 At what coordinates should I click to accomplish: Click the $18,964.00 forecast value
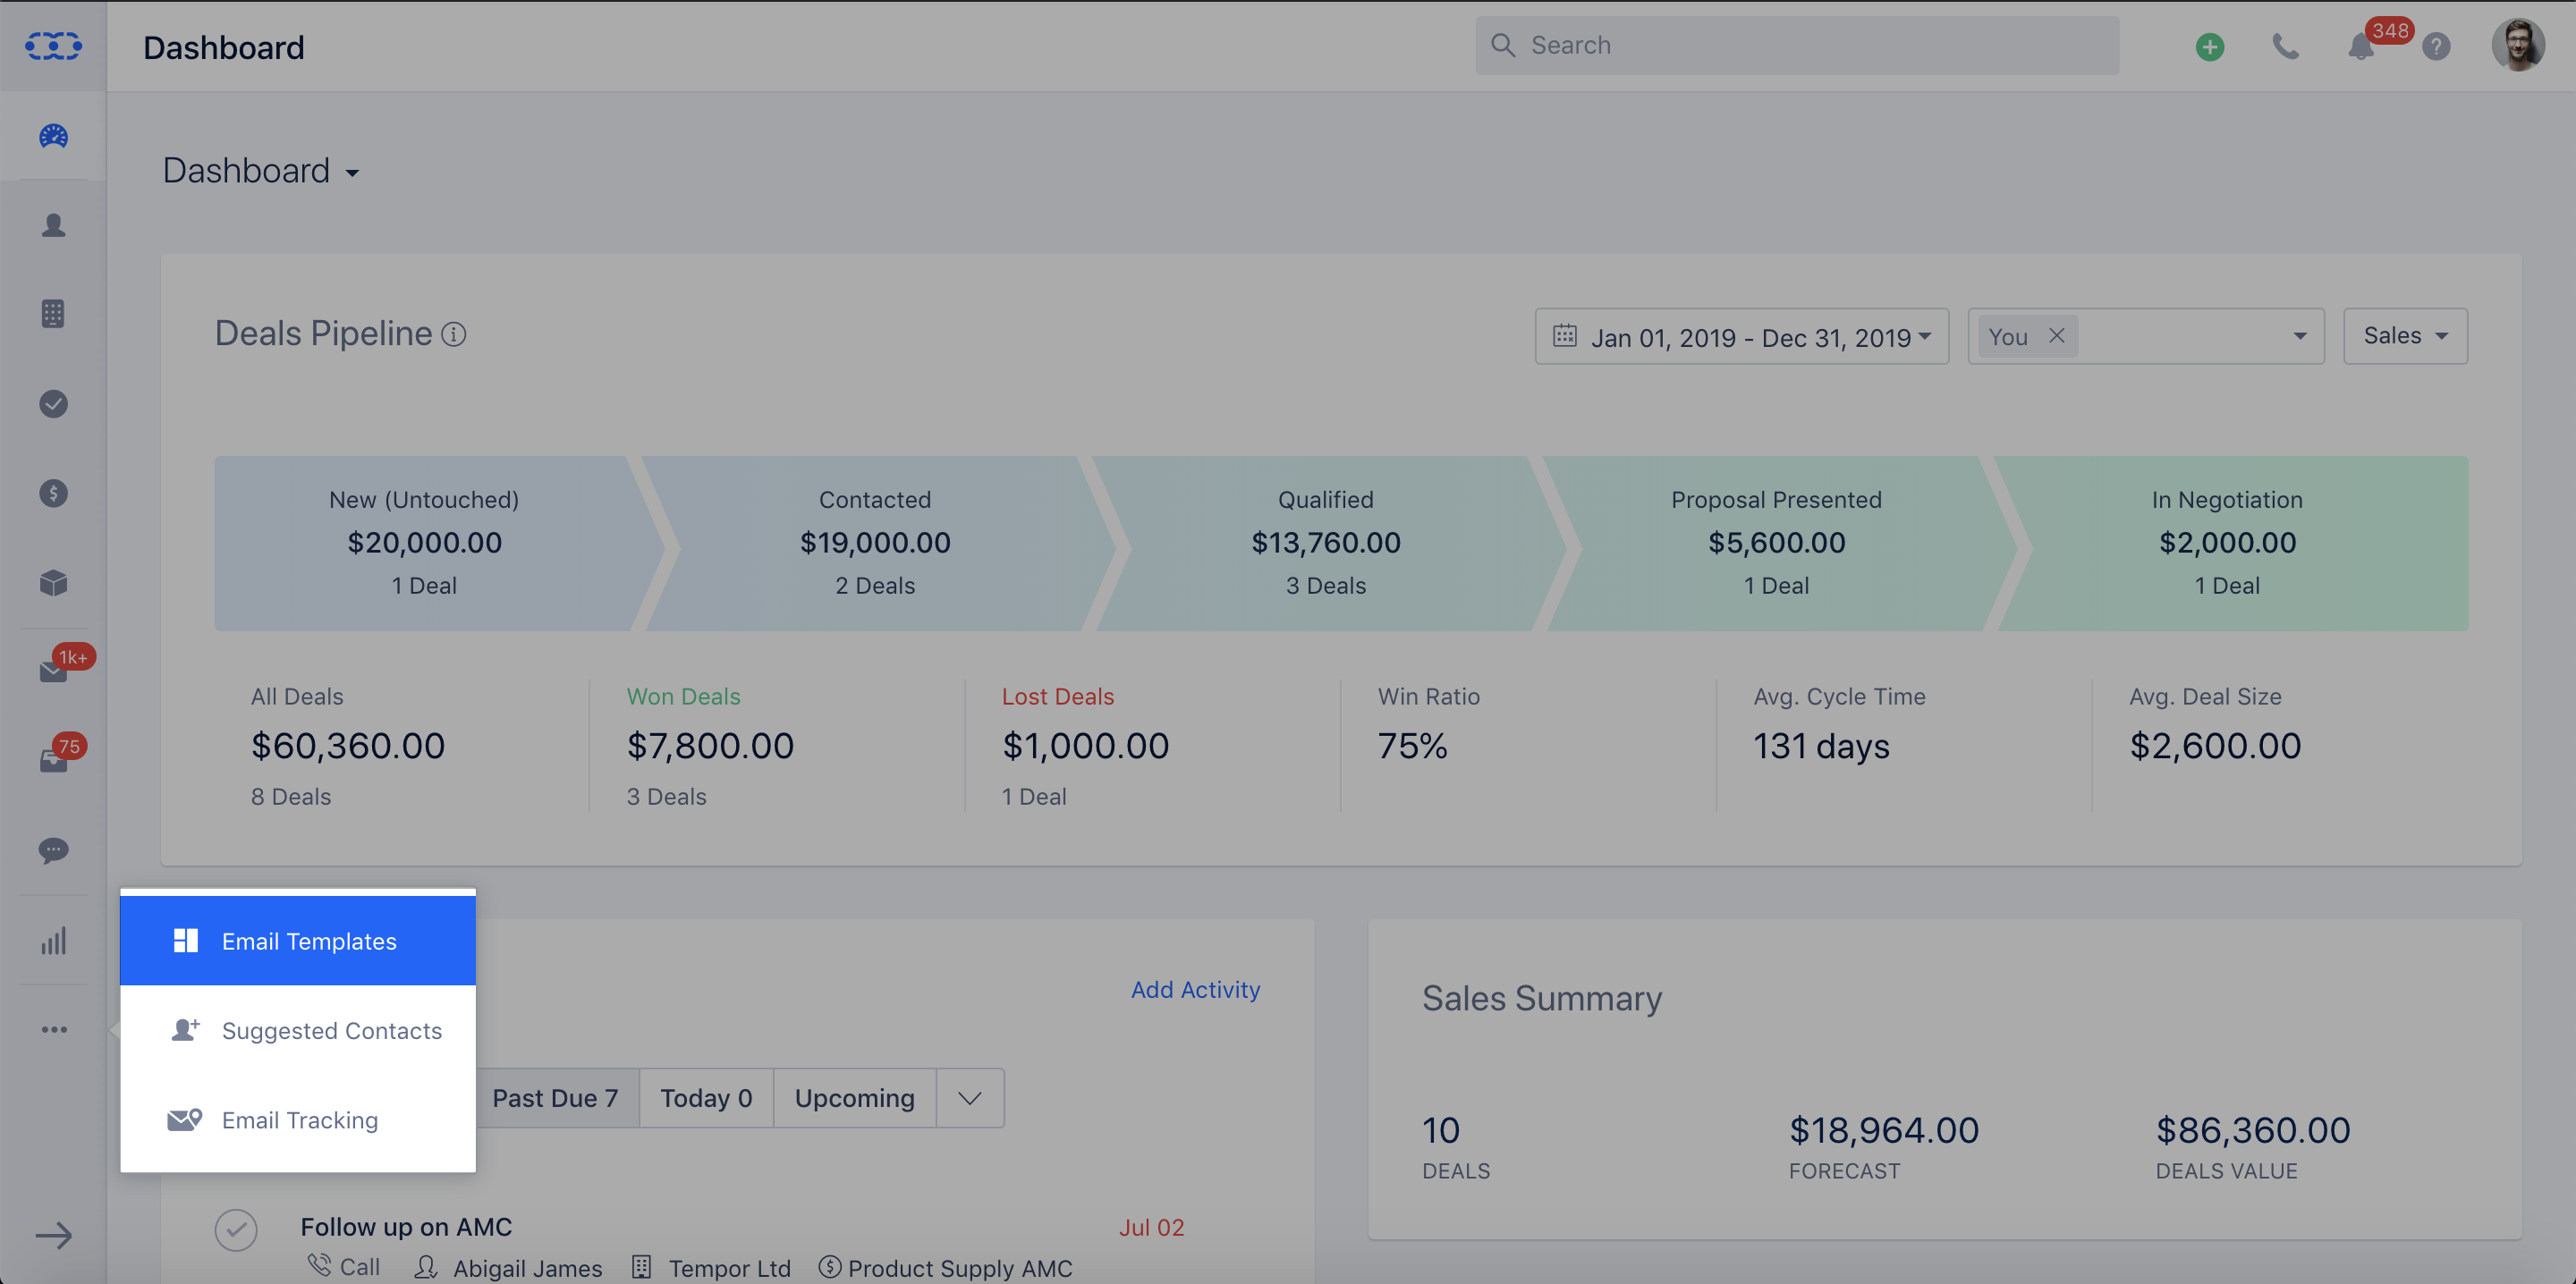(1884, 1131)
